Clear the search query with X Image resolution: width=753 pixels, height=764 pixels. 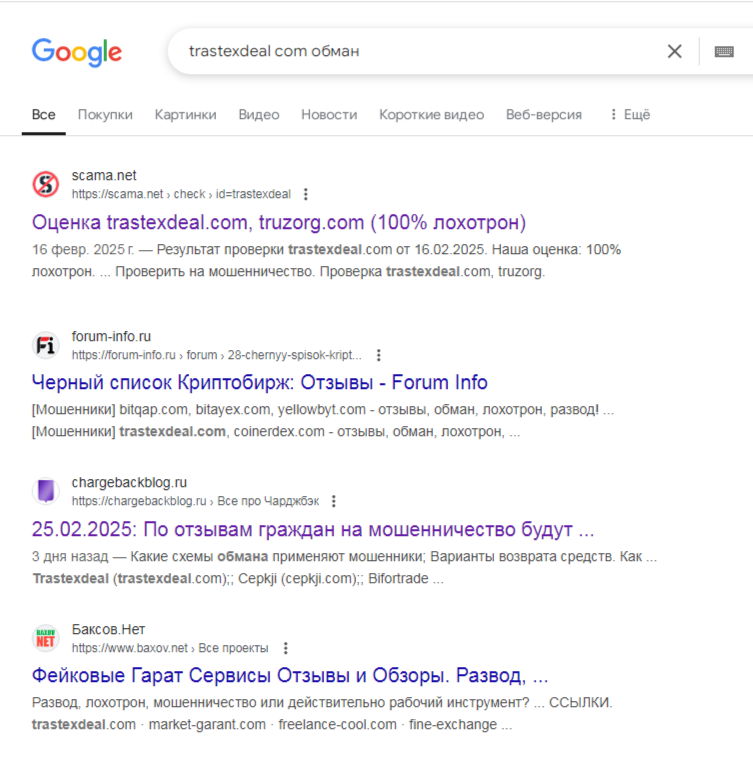(x=675, y=51)
